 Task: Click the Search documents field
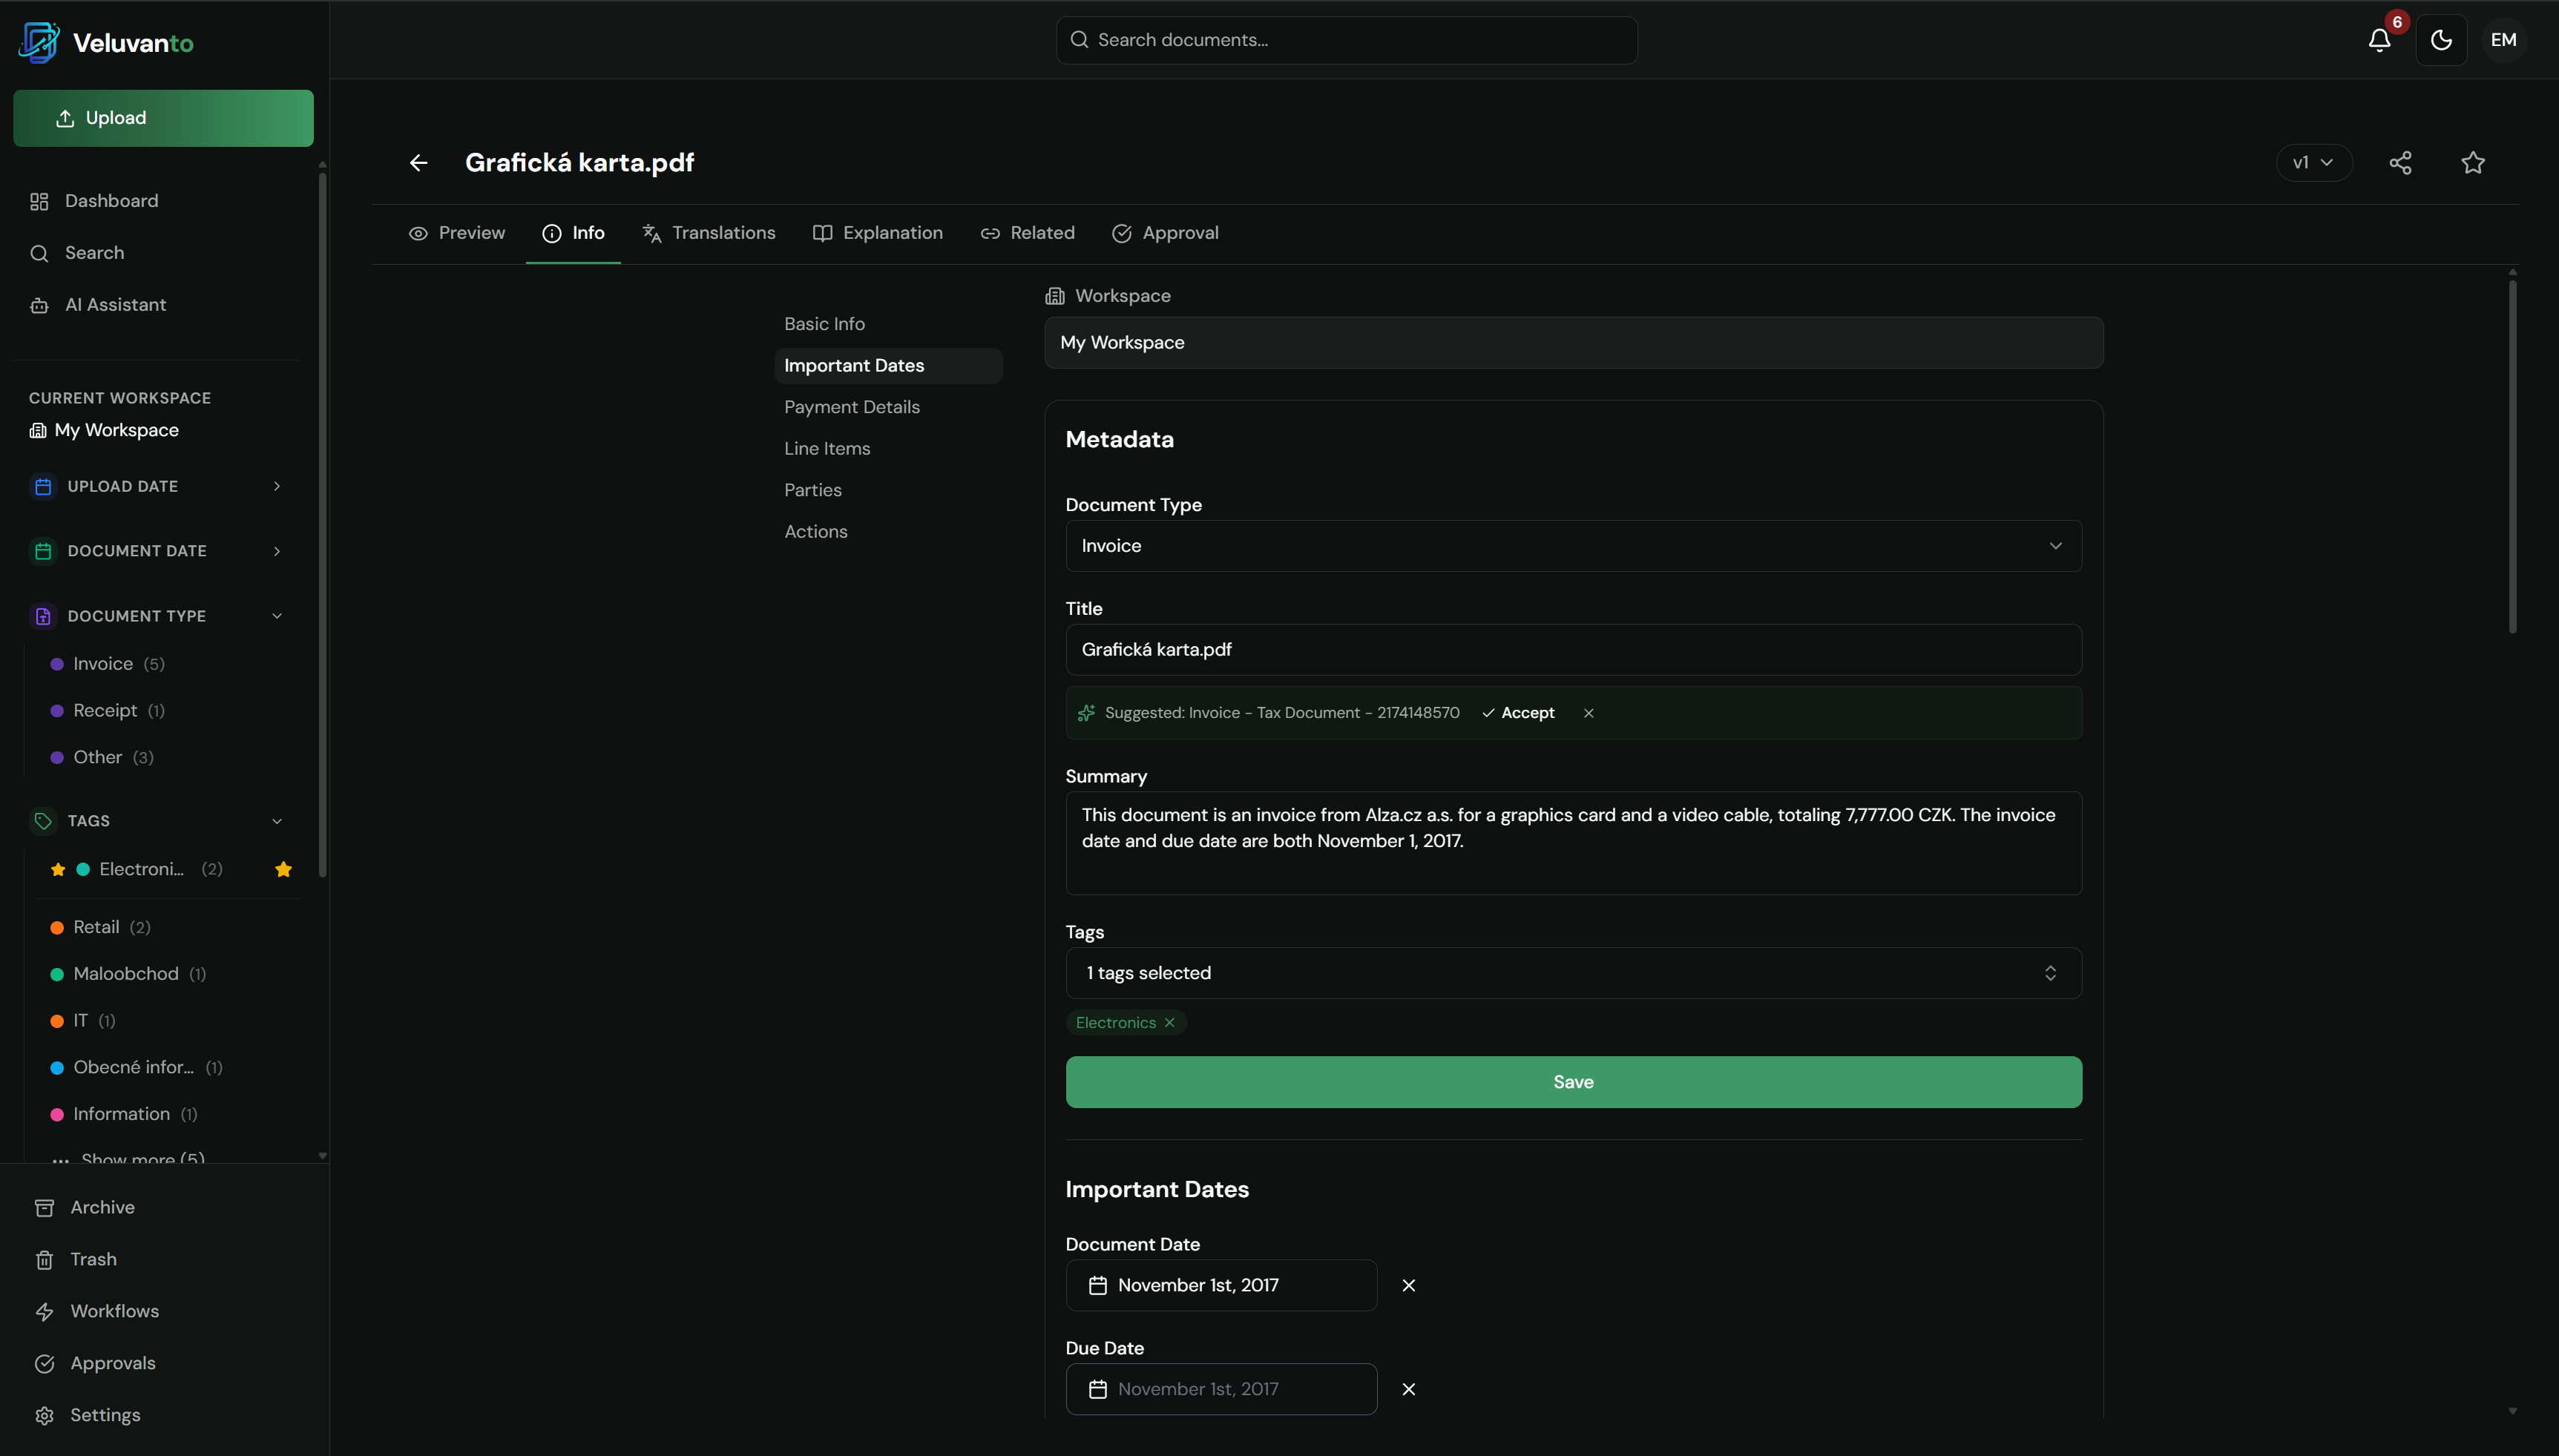click(1346, 40)
